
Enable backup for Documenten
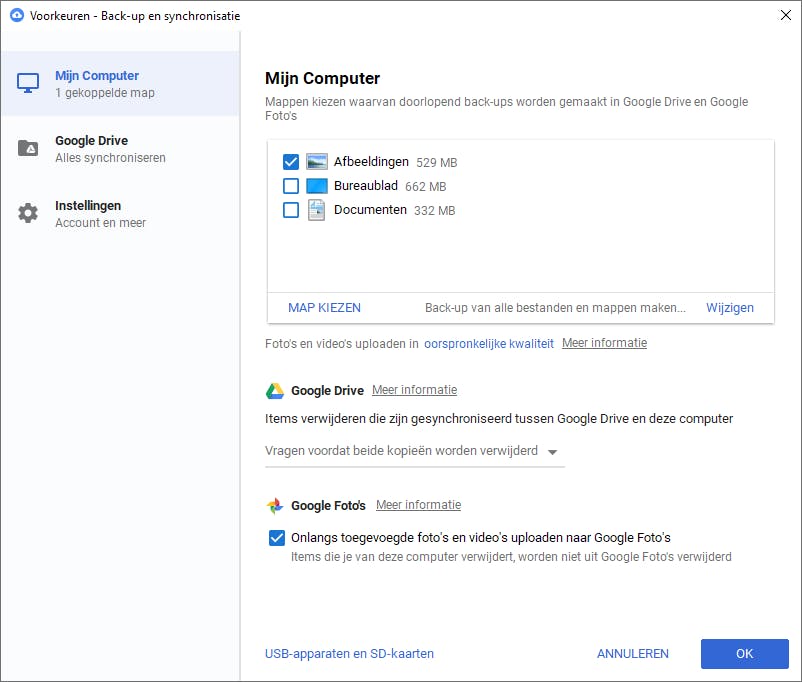pyautogui.click(x=291, y=210)
